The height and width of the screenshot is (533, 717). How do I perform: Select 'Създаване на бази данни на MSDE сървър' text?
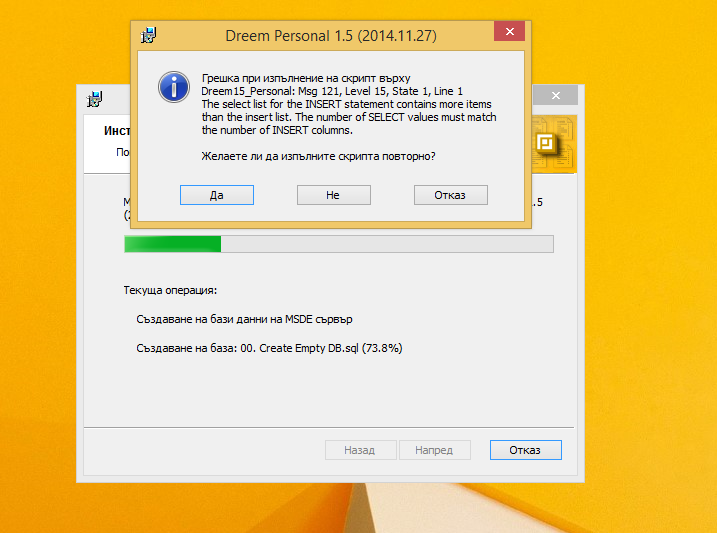244,319
